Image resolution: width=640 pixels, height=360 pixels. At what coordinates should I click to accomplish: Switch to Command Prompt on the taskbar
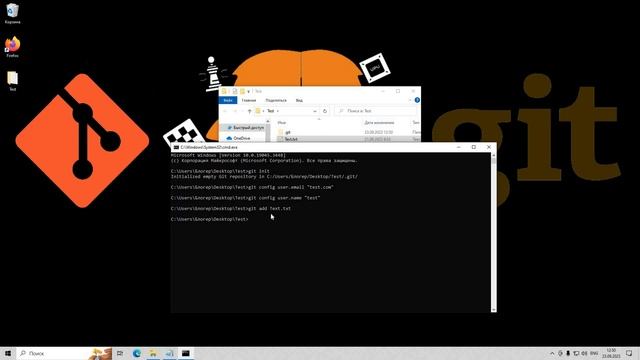pyautogui.click(x=186, y=353)
